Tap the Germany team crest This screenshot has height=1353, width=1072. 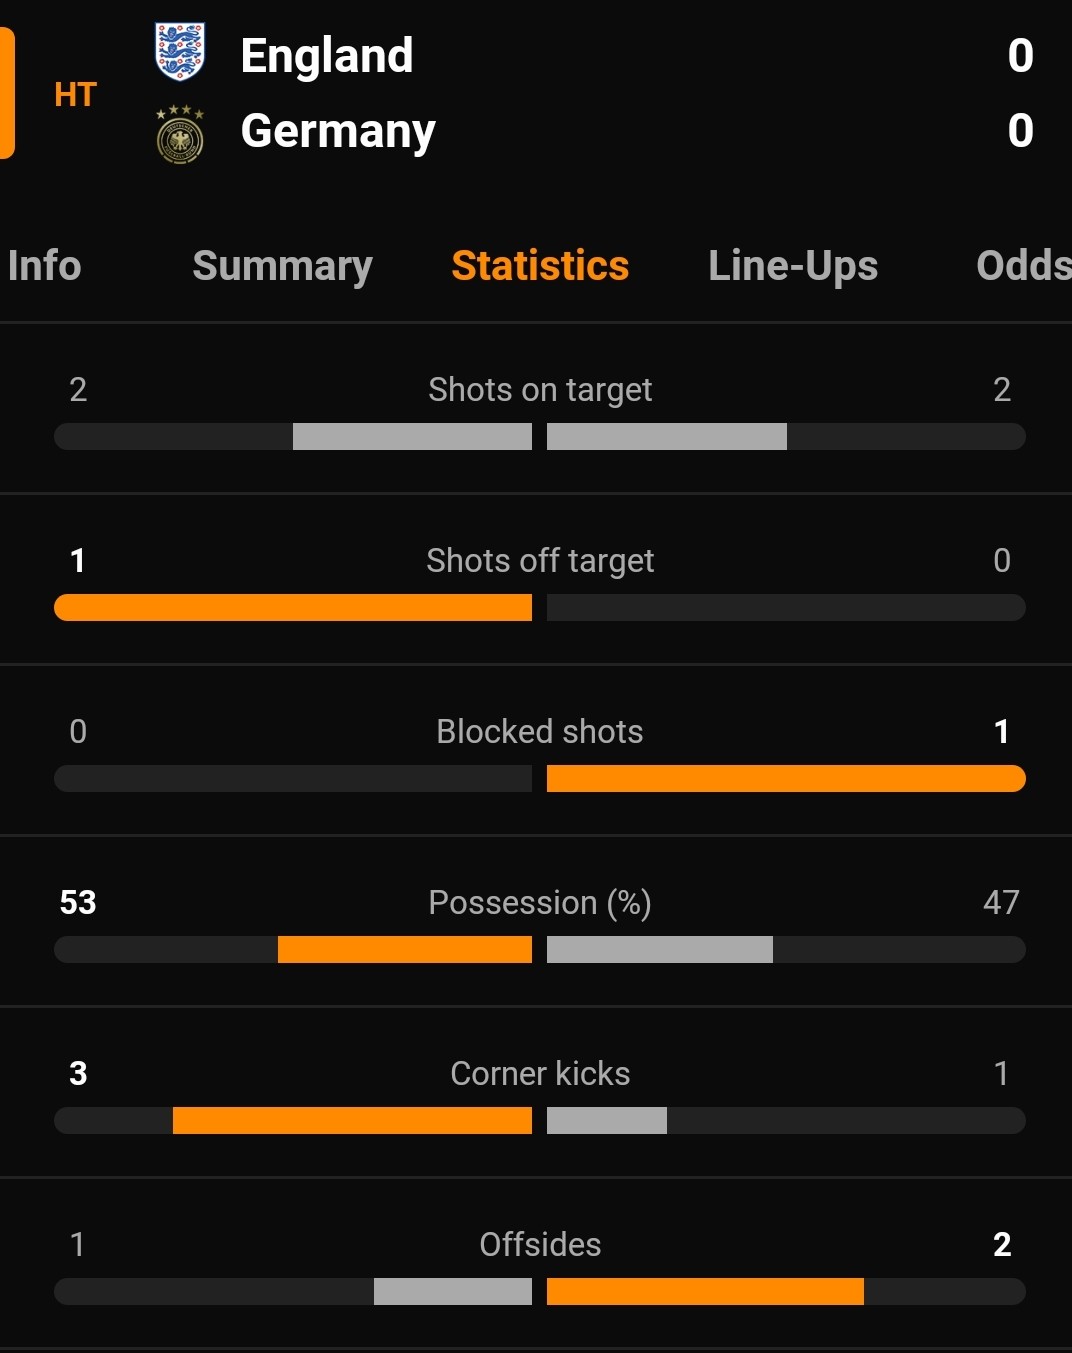tap(180, 134)
